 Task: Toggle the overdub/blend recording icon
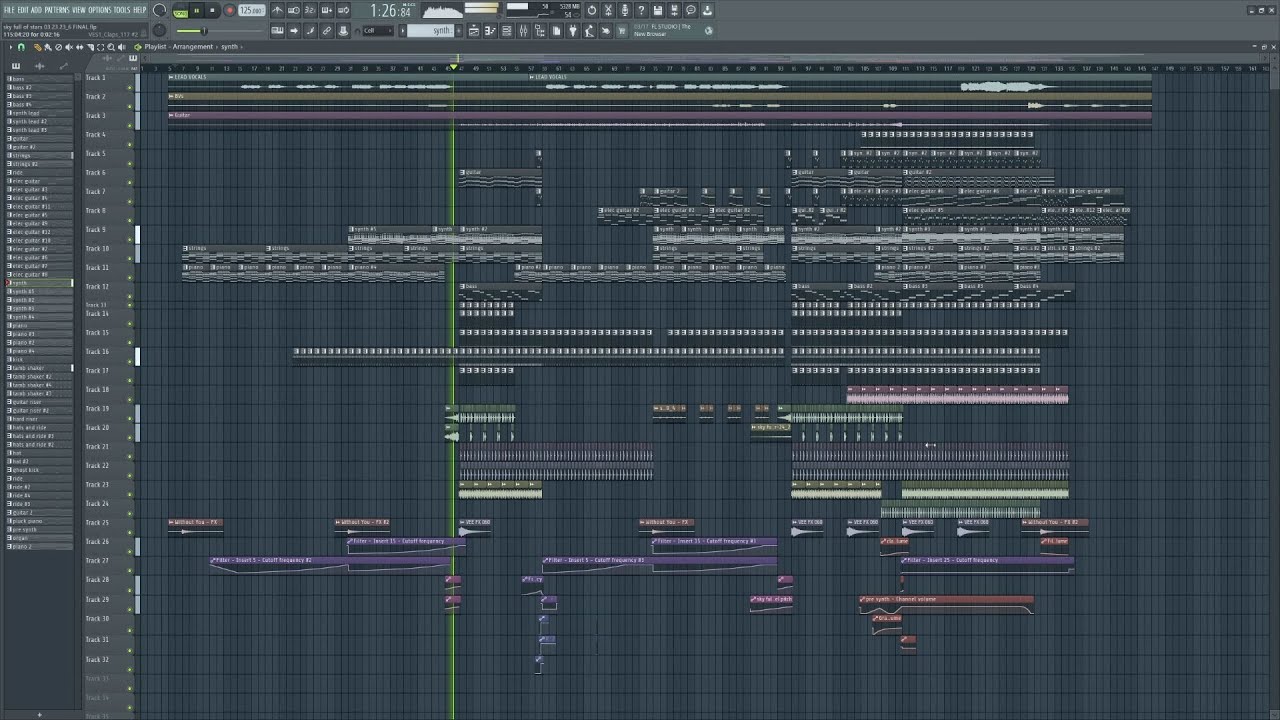click(327, 10)
